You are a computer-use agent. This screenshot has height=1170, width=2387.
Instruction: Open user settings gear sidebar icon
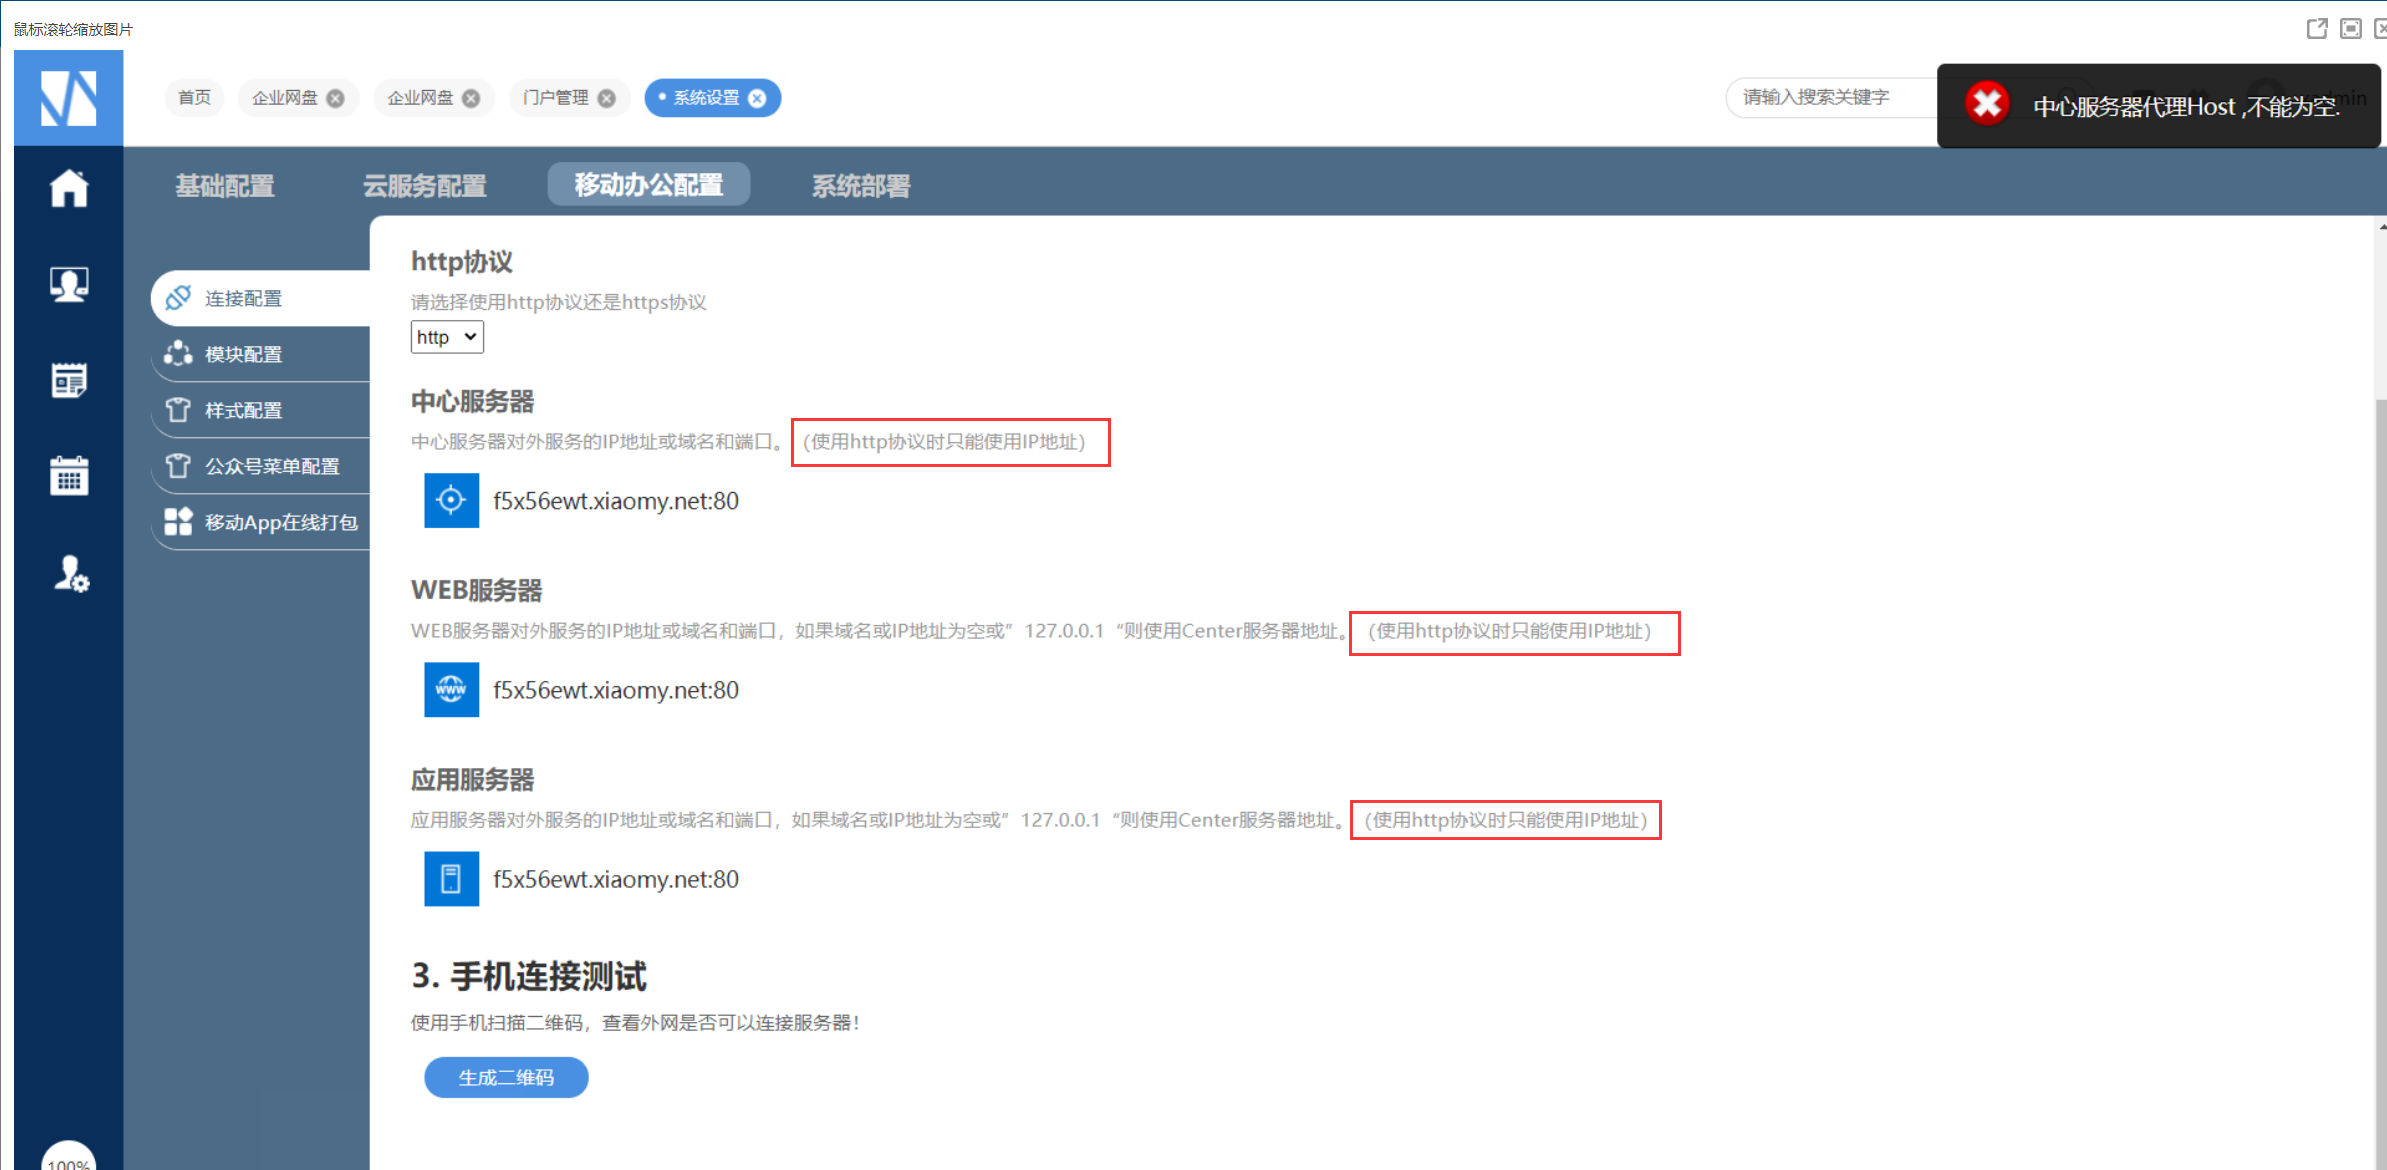tap(70, 574)
